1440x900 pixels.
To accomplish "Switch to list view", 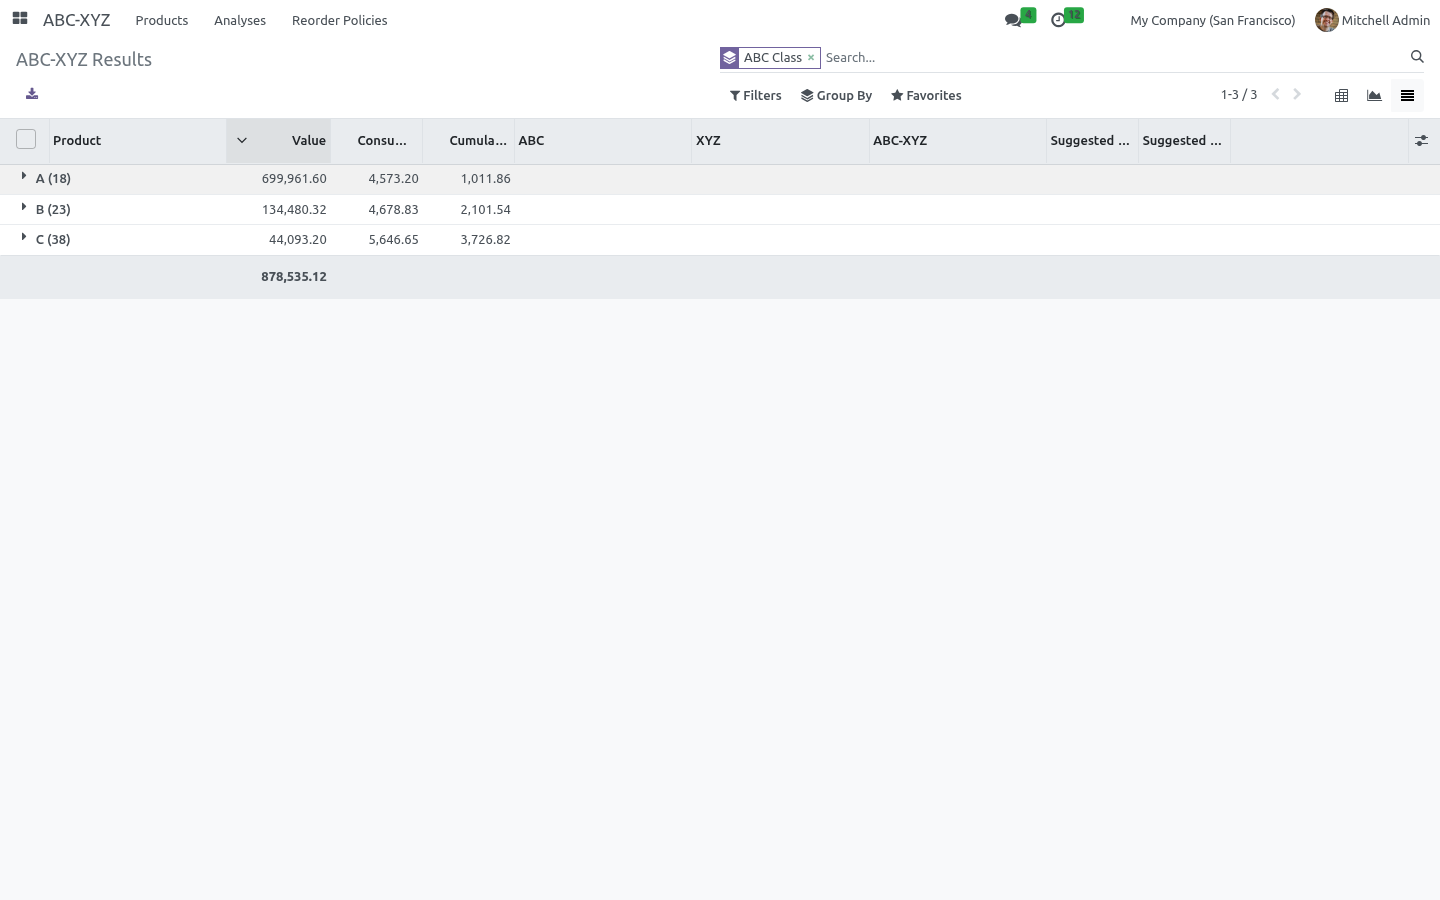I will tap(1407, 96).
